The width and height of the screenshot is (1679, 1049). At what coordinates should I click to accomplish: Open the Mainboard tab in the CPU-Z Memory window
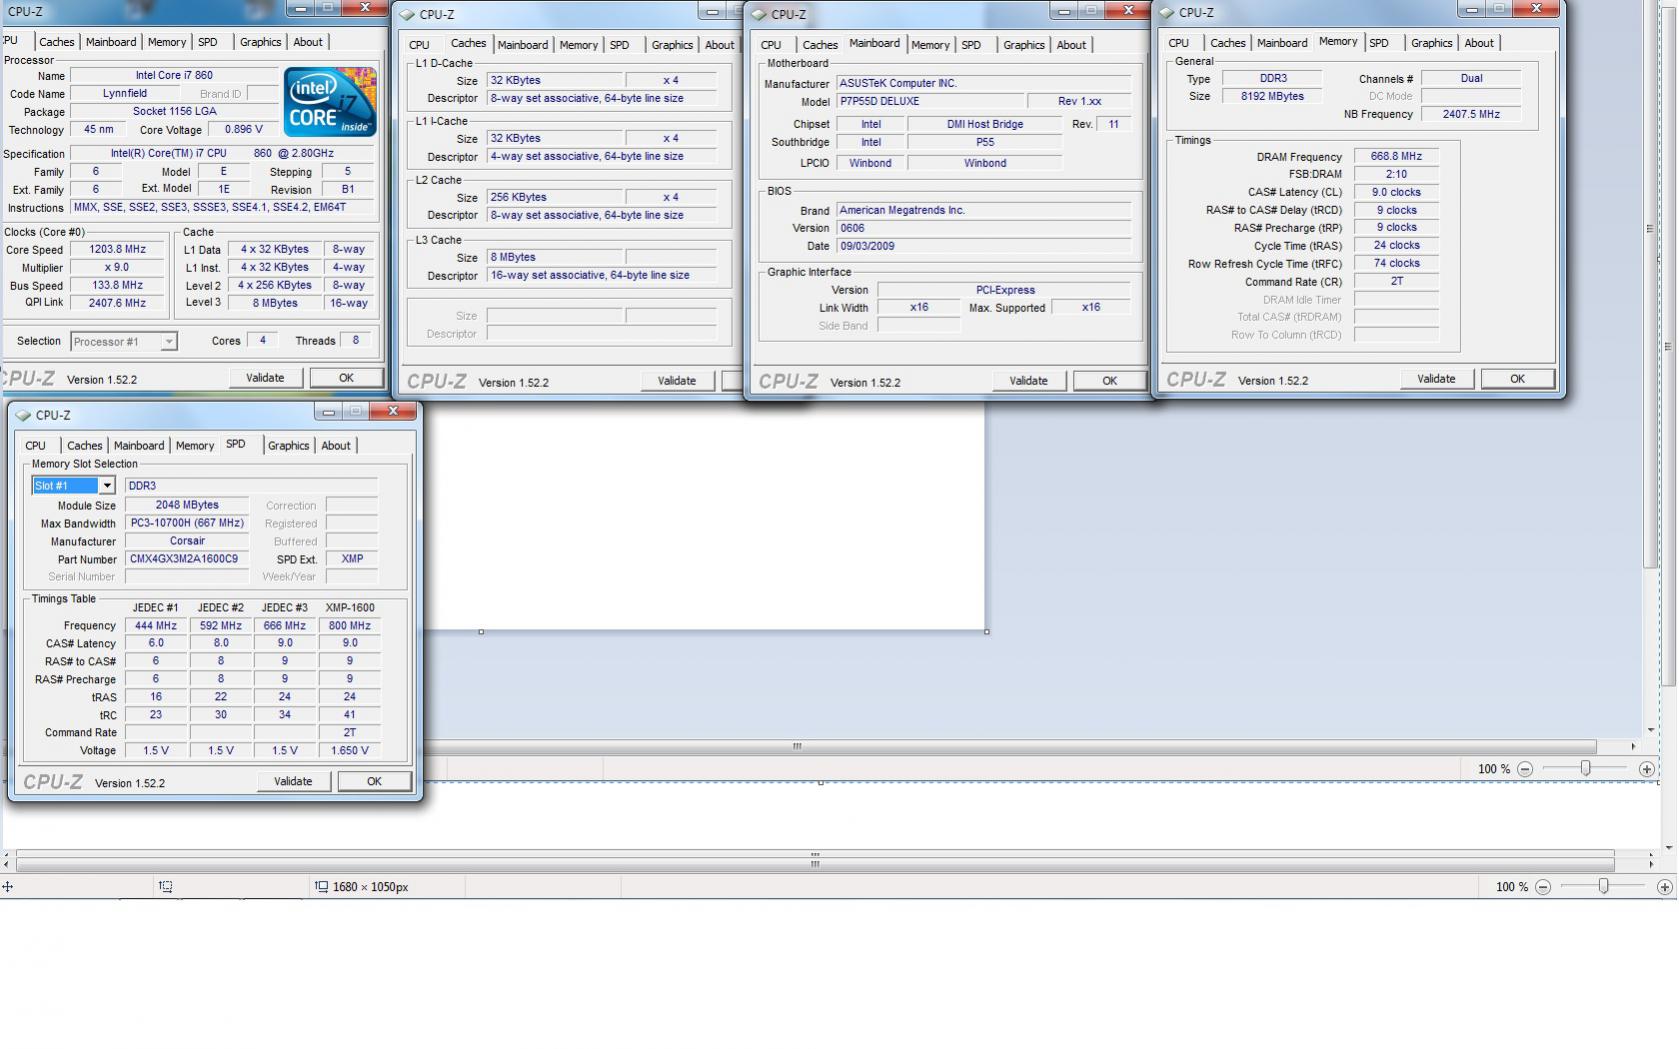[1282, 43]
